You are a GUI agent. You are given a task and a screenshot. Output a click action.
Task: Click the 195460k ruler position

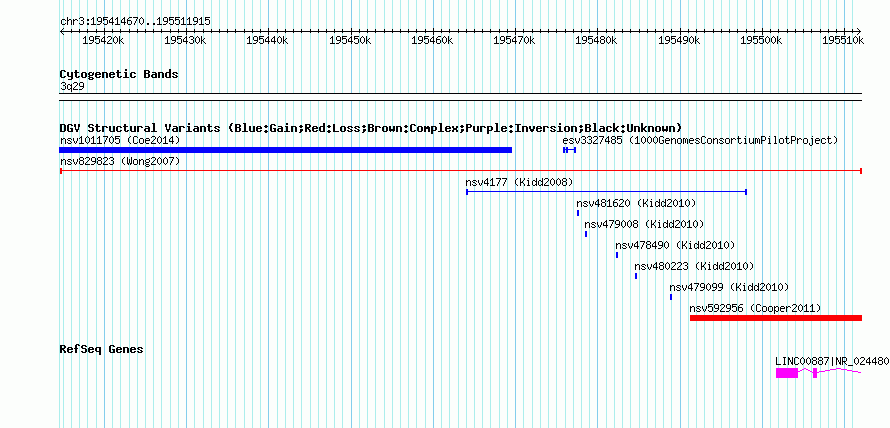pyautogui.click(x=433, y=40)
